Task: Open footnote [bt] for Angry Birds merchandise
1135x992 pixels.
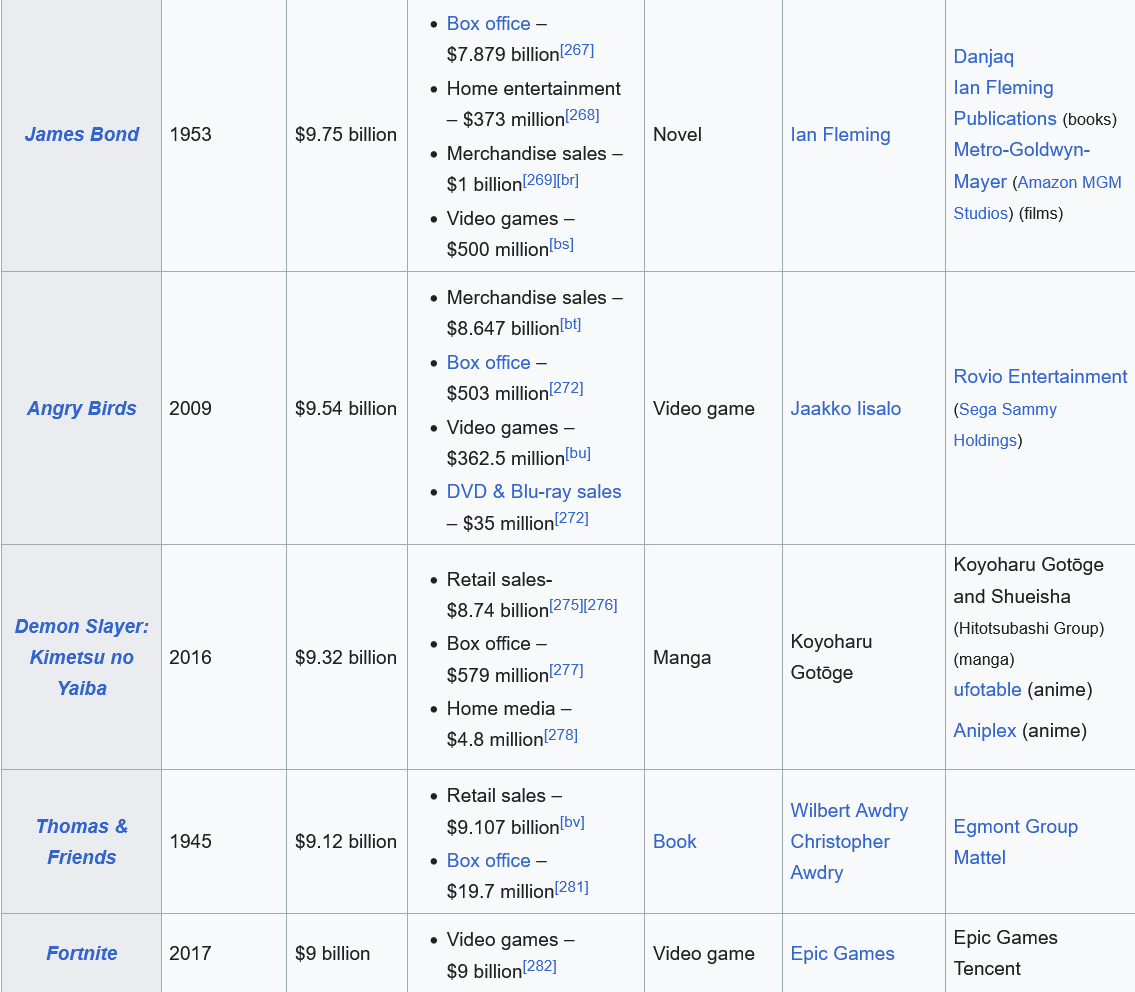Action: point(570,324)
